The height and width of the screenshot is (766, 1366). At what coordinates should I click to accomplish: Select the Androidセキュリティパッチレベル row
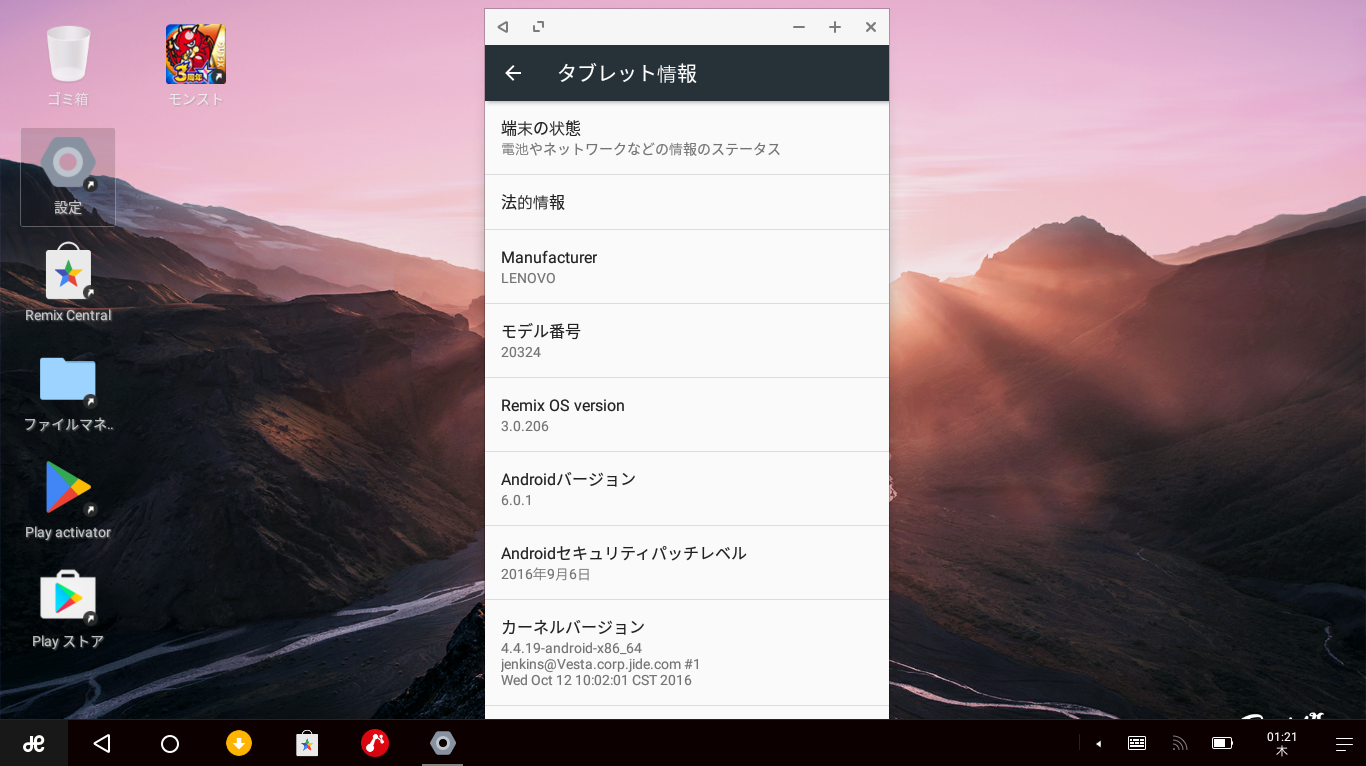687,563
